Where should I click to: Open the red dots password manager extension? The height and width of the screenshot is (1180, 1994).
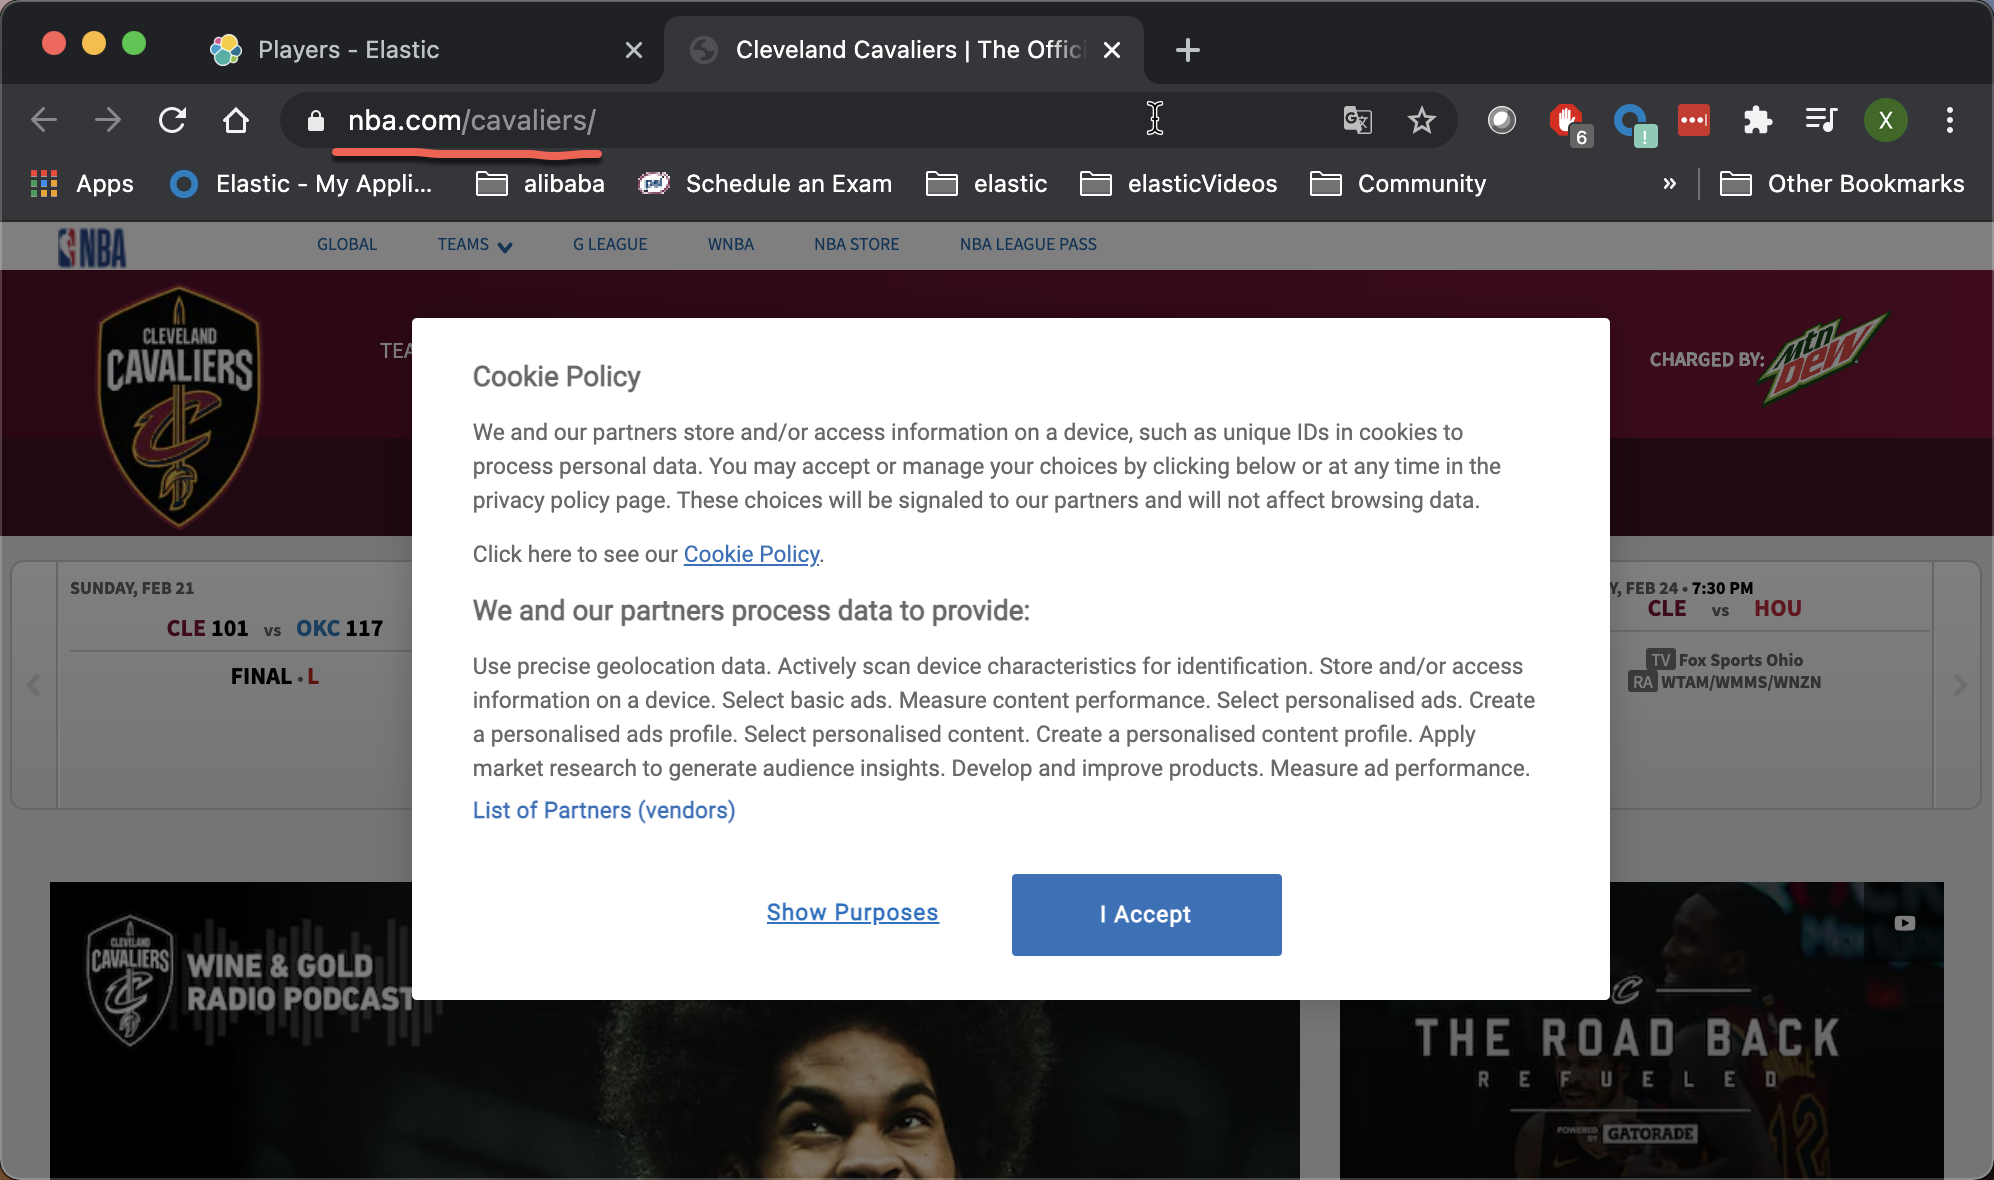pyautogui.click(x=1693, y=120)
